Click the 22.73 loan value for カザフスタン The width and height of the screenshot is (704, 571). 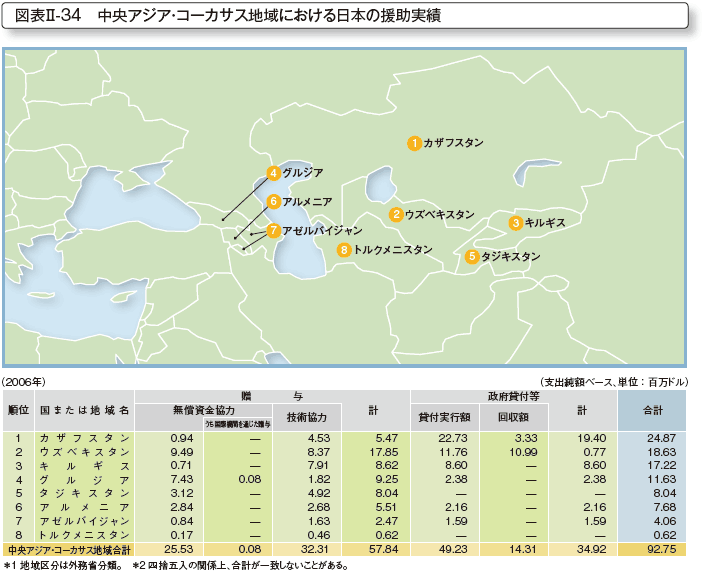coord(453,438)
